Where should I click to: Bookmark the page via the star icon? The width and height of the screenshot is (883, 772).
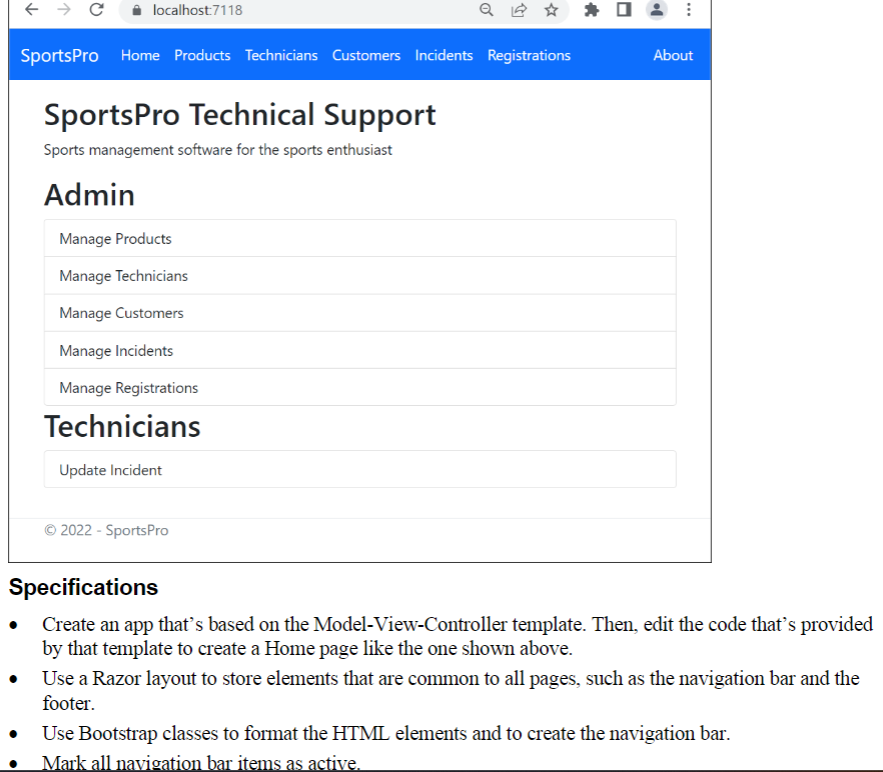(x=551, y=11)
